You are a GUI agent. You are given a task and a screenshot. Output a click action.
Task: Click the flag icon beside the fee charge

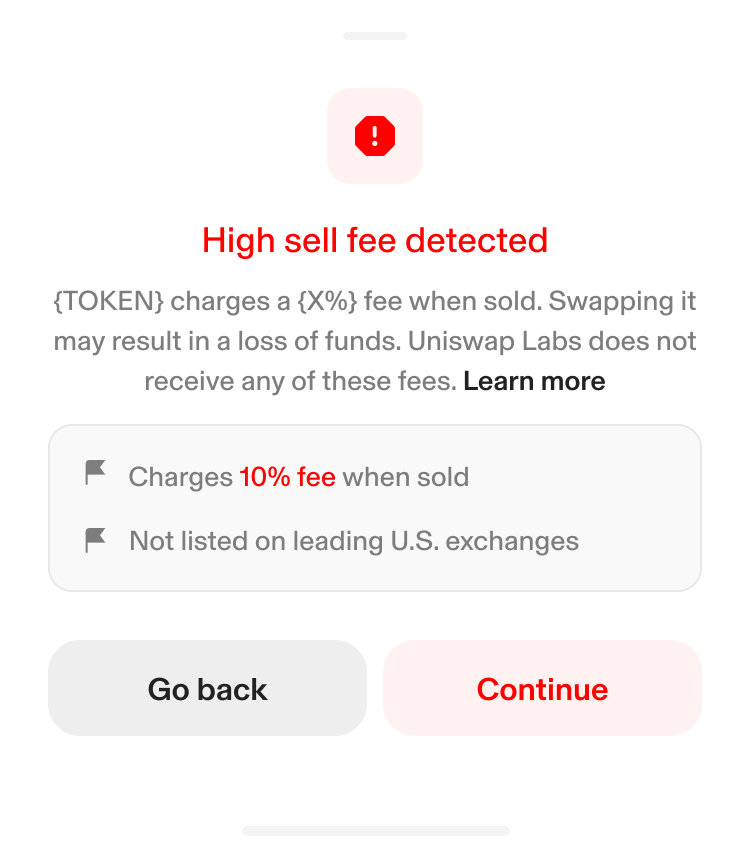coord(96,474)
